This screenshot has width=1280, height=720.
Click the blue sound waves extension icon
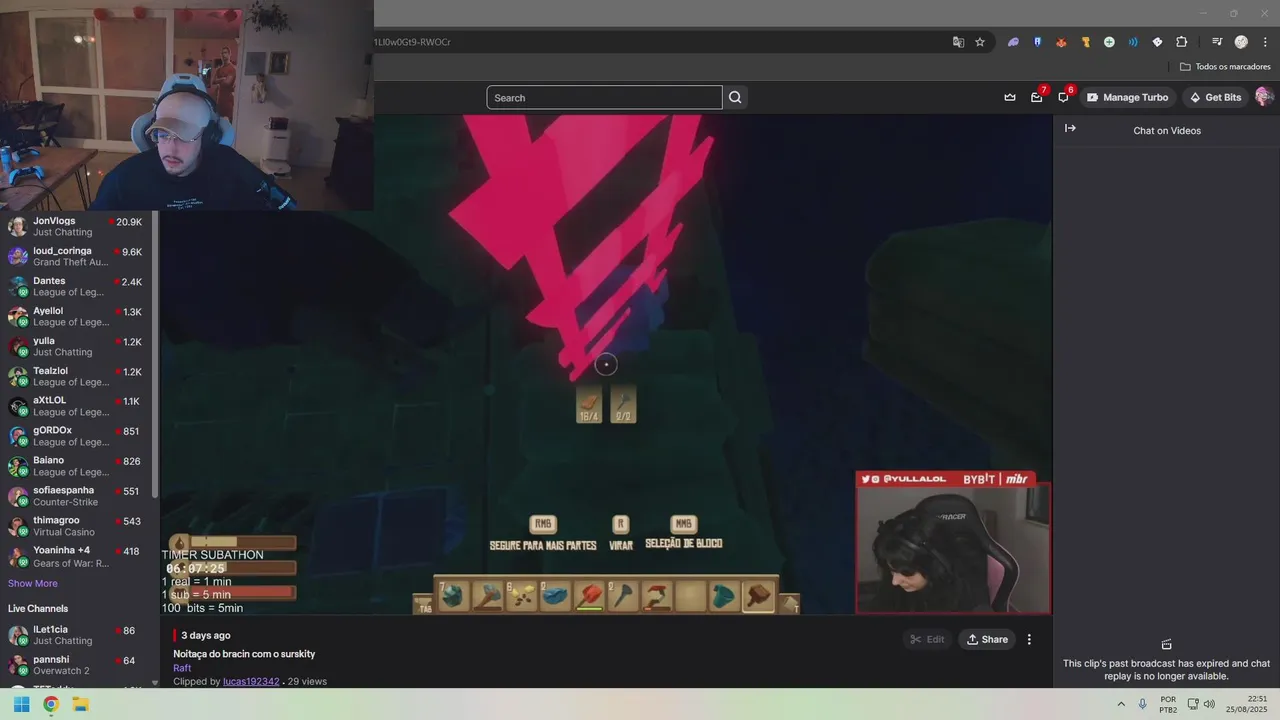click(1133, 42)
